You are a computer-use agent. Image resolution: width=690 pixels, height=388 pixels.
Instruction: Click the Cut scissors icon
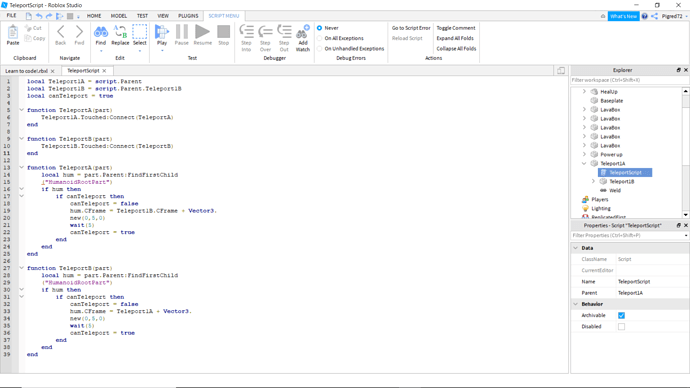click(x=28, y=28)
